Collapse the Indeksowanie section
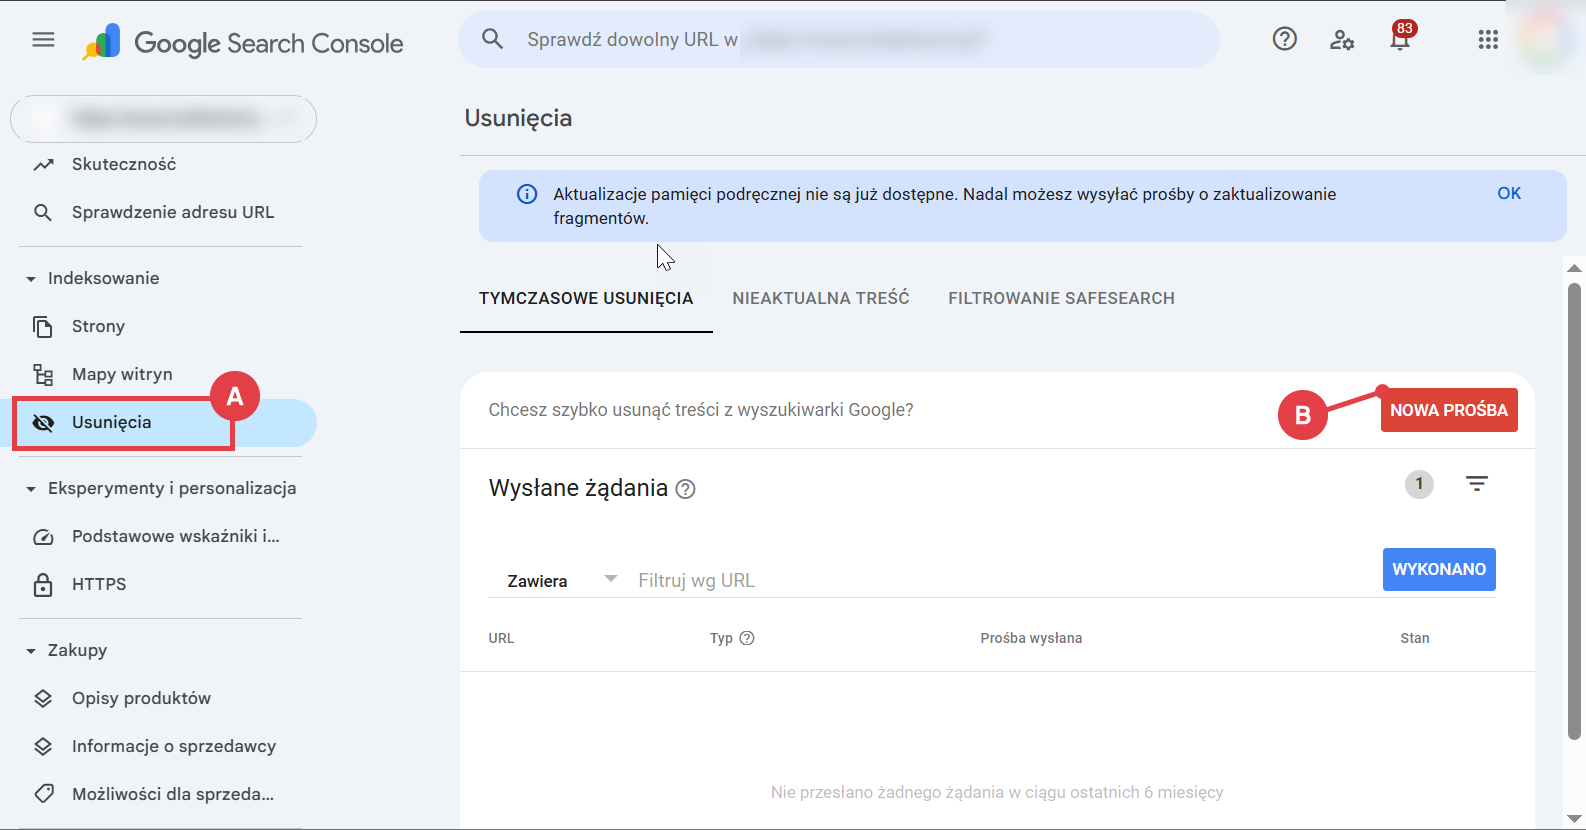Viewport: 1586px width, 830px height. pos(31,279)
